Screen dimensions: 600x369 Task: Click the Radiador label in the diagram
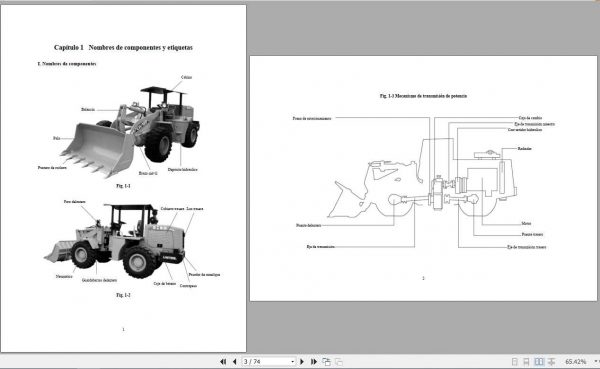pos(525,149)
